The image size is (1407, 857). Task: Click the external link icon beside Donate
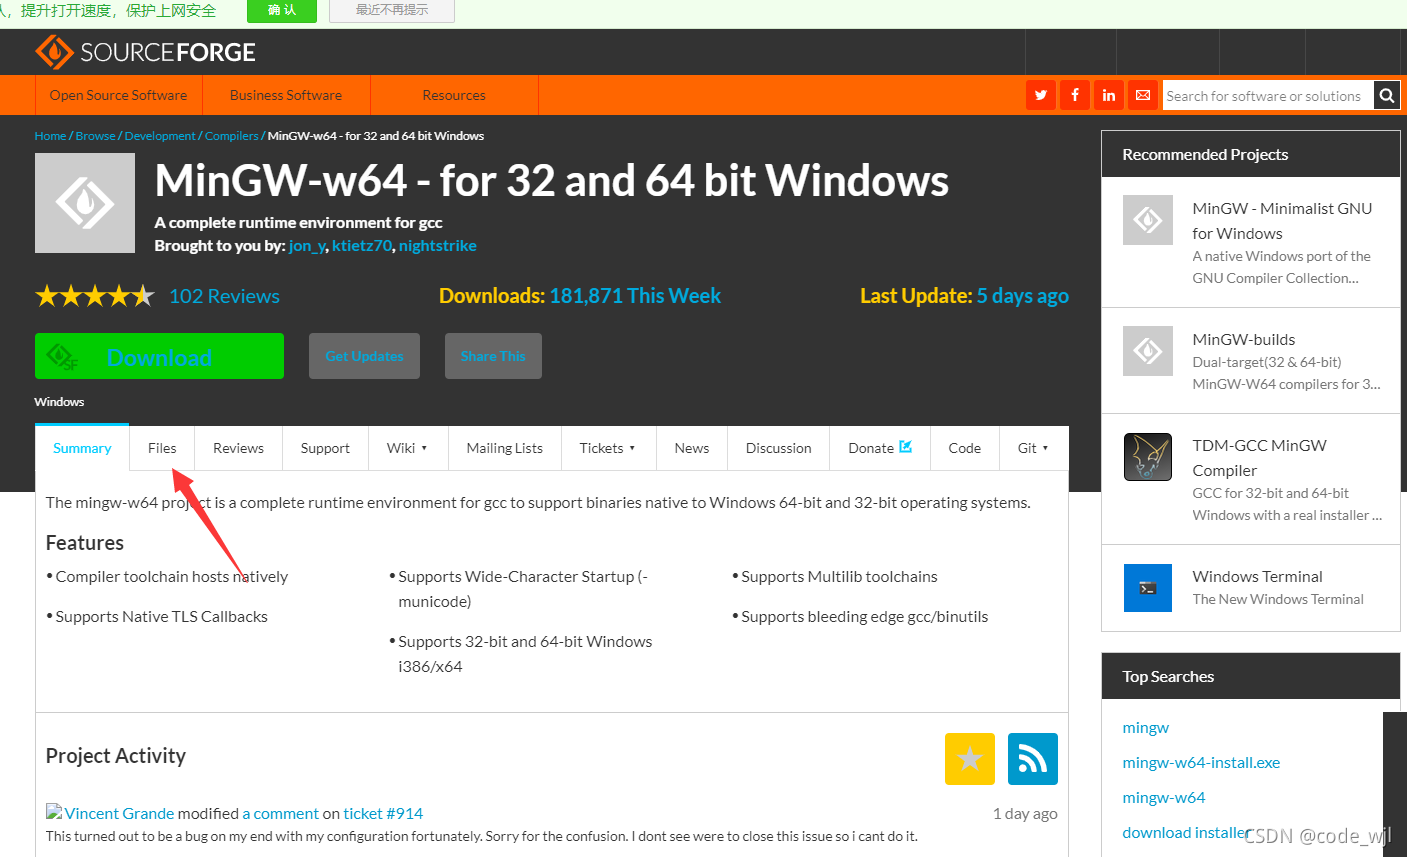pos(906,447)
